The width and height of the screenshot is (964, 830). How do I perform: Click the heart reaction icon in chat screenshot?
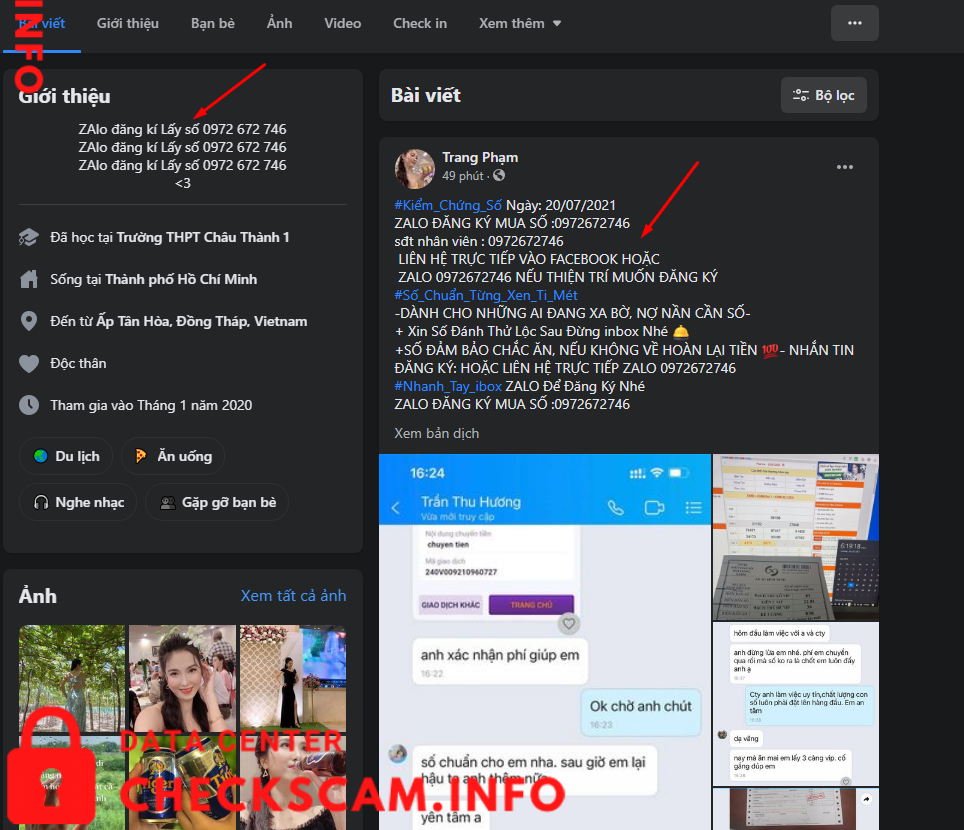[569, 623]
